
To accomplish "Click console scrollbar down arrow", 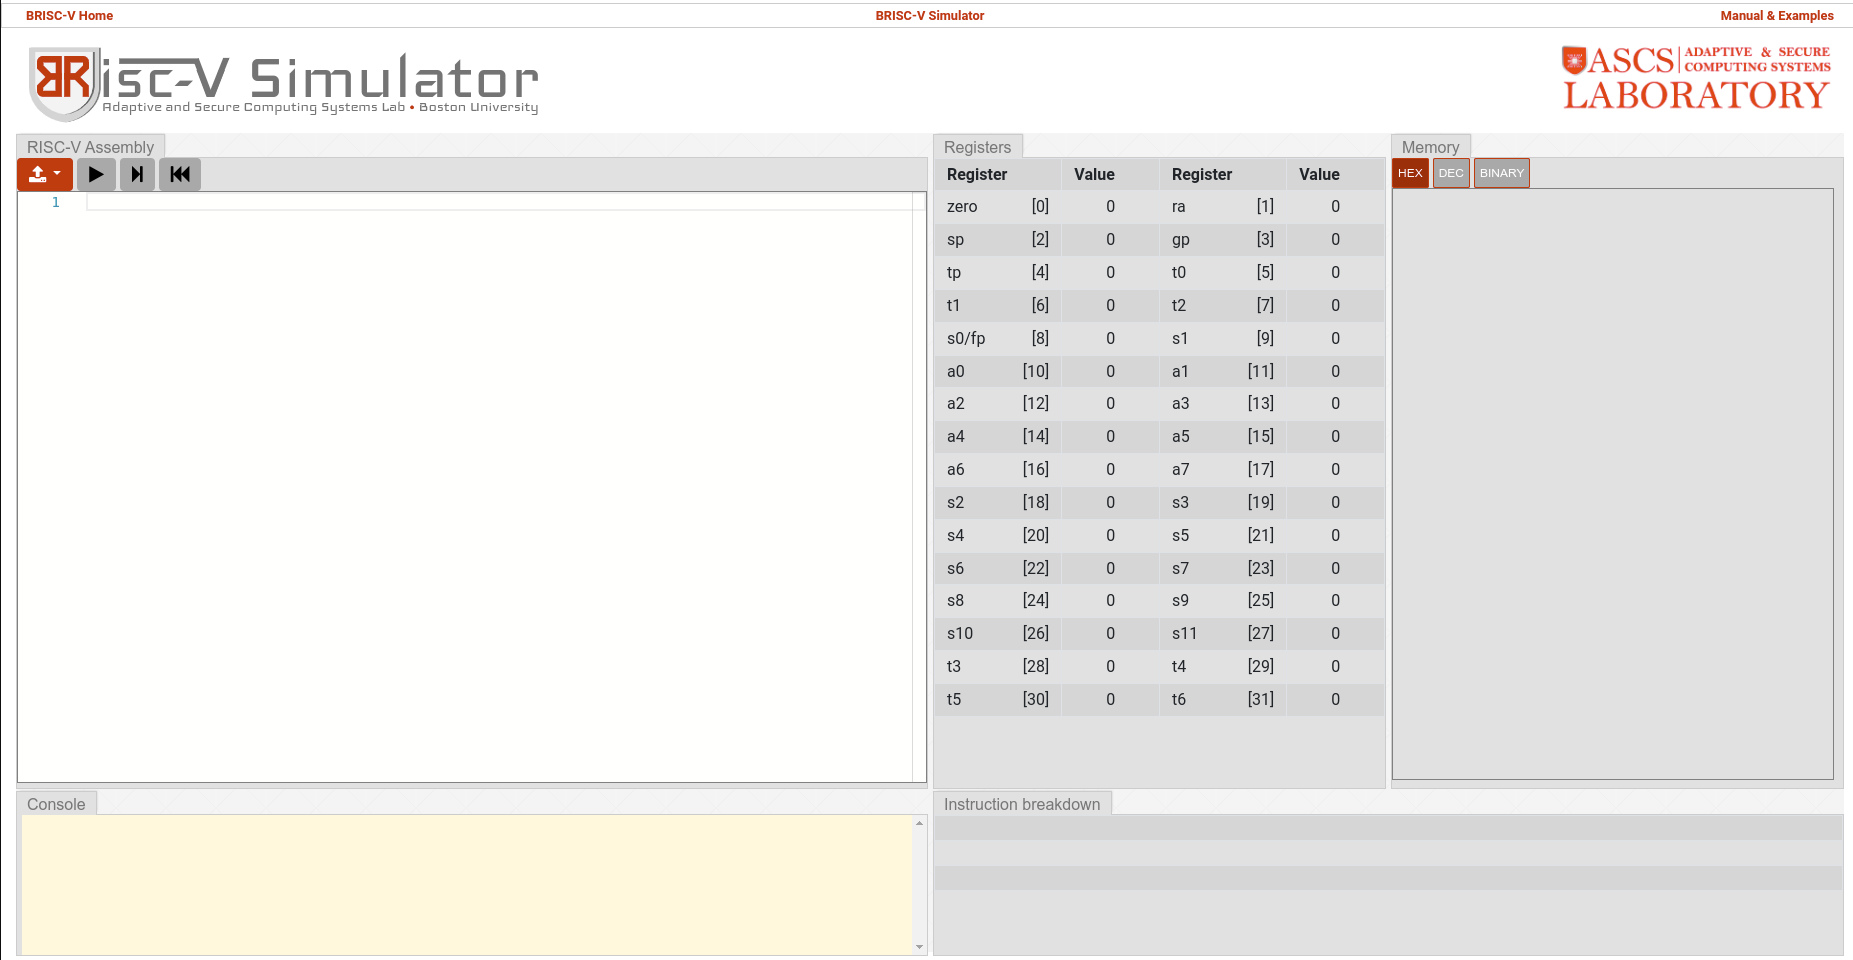I will (919, 947).
